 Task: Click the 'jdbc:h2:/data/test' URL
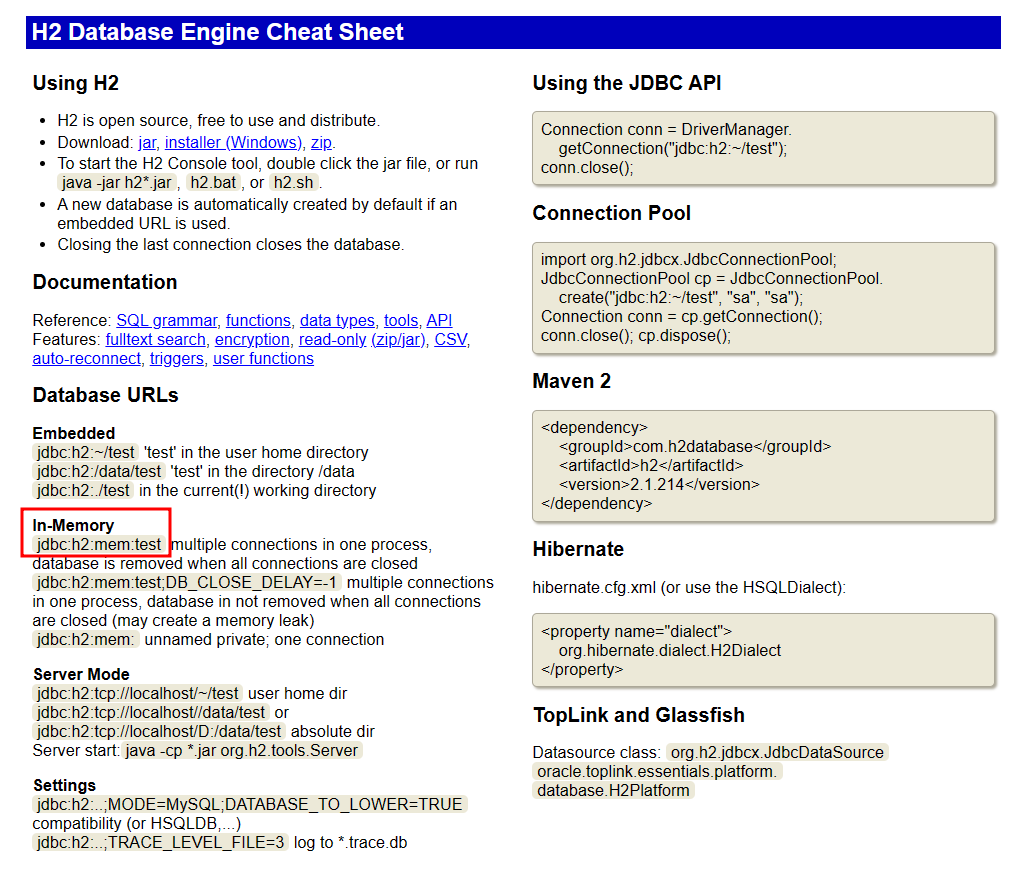(x=99, y=472)
